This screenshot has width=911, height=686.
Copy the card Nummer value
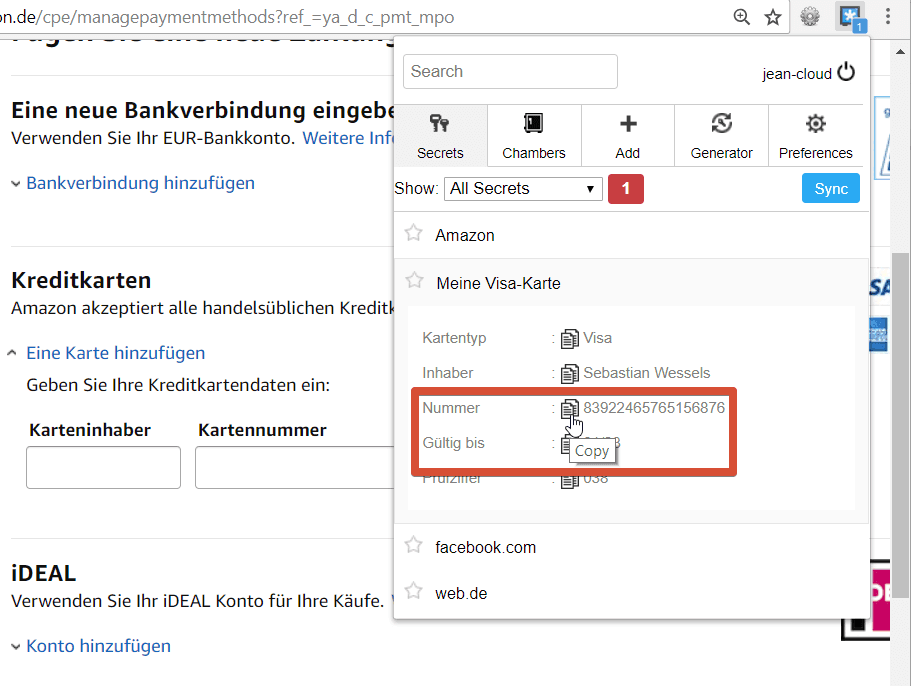click(x=569, y=409)
